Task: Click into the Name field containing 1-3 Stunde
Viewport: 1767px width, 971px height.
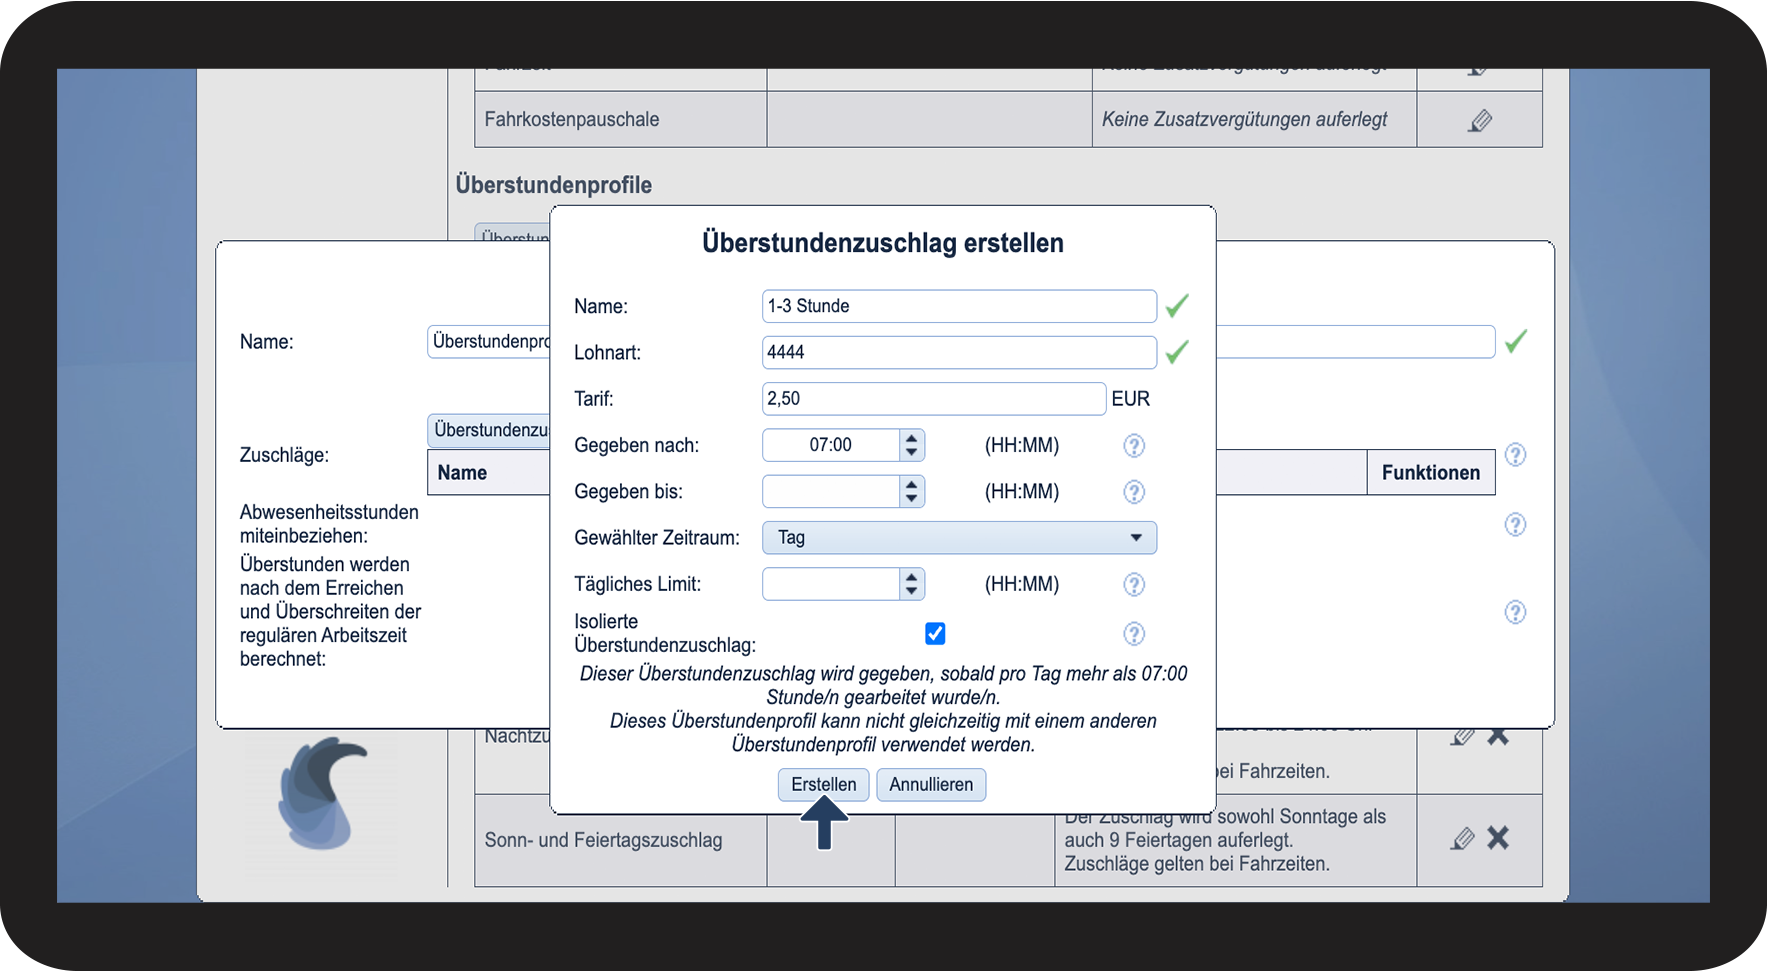Action: coord(958,306)
